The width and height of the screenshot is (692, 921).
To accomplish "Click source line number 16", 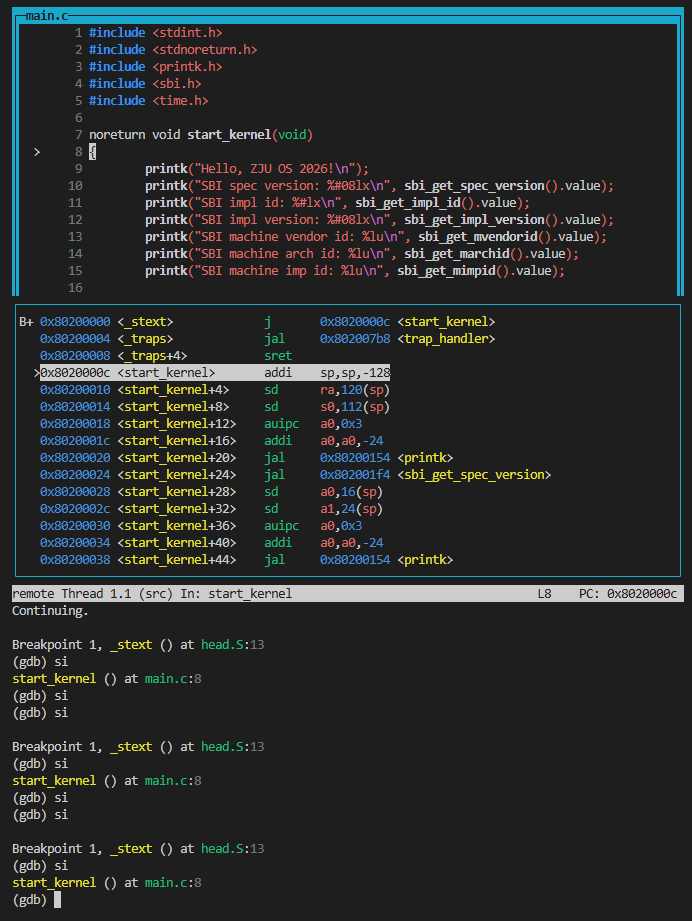I will click(x=75, y=288).
